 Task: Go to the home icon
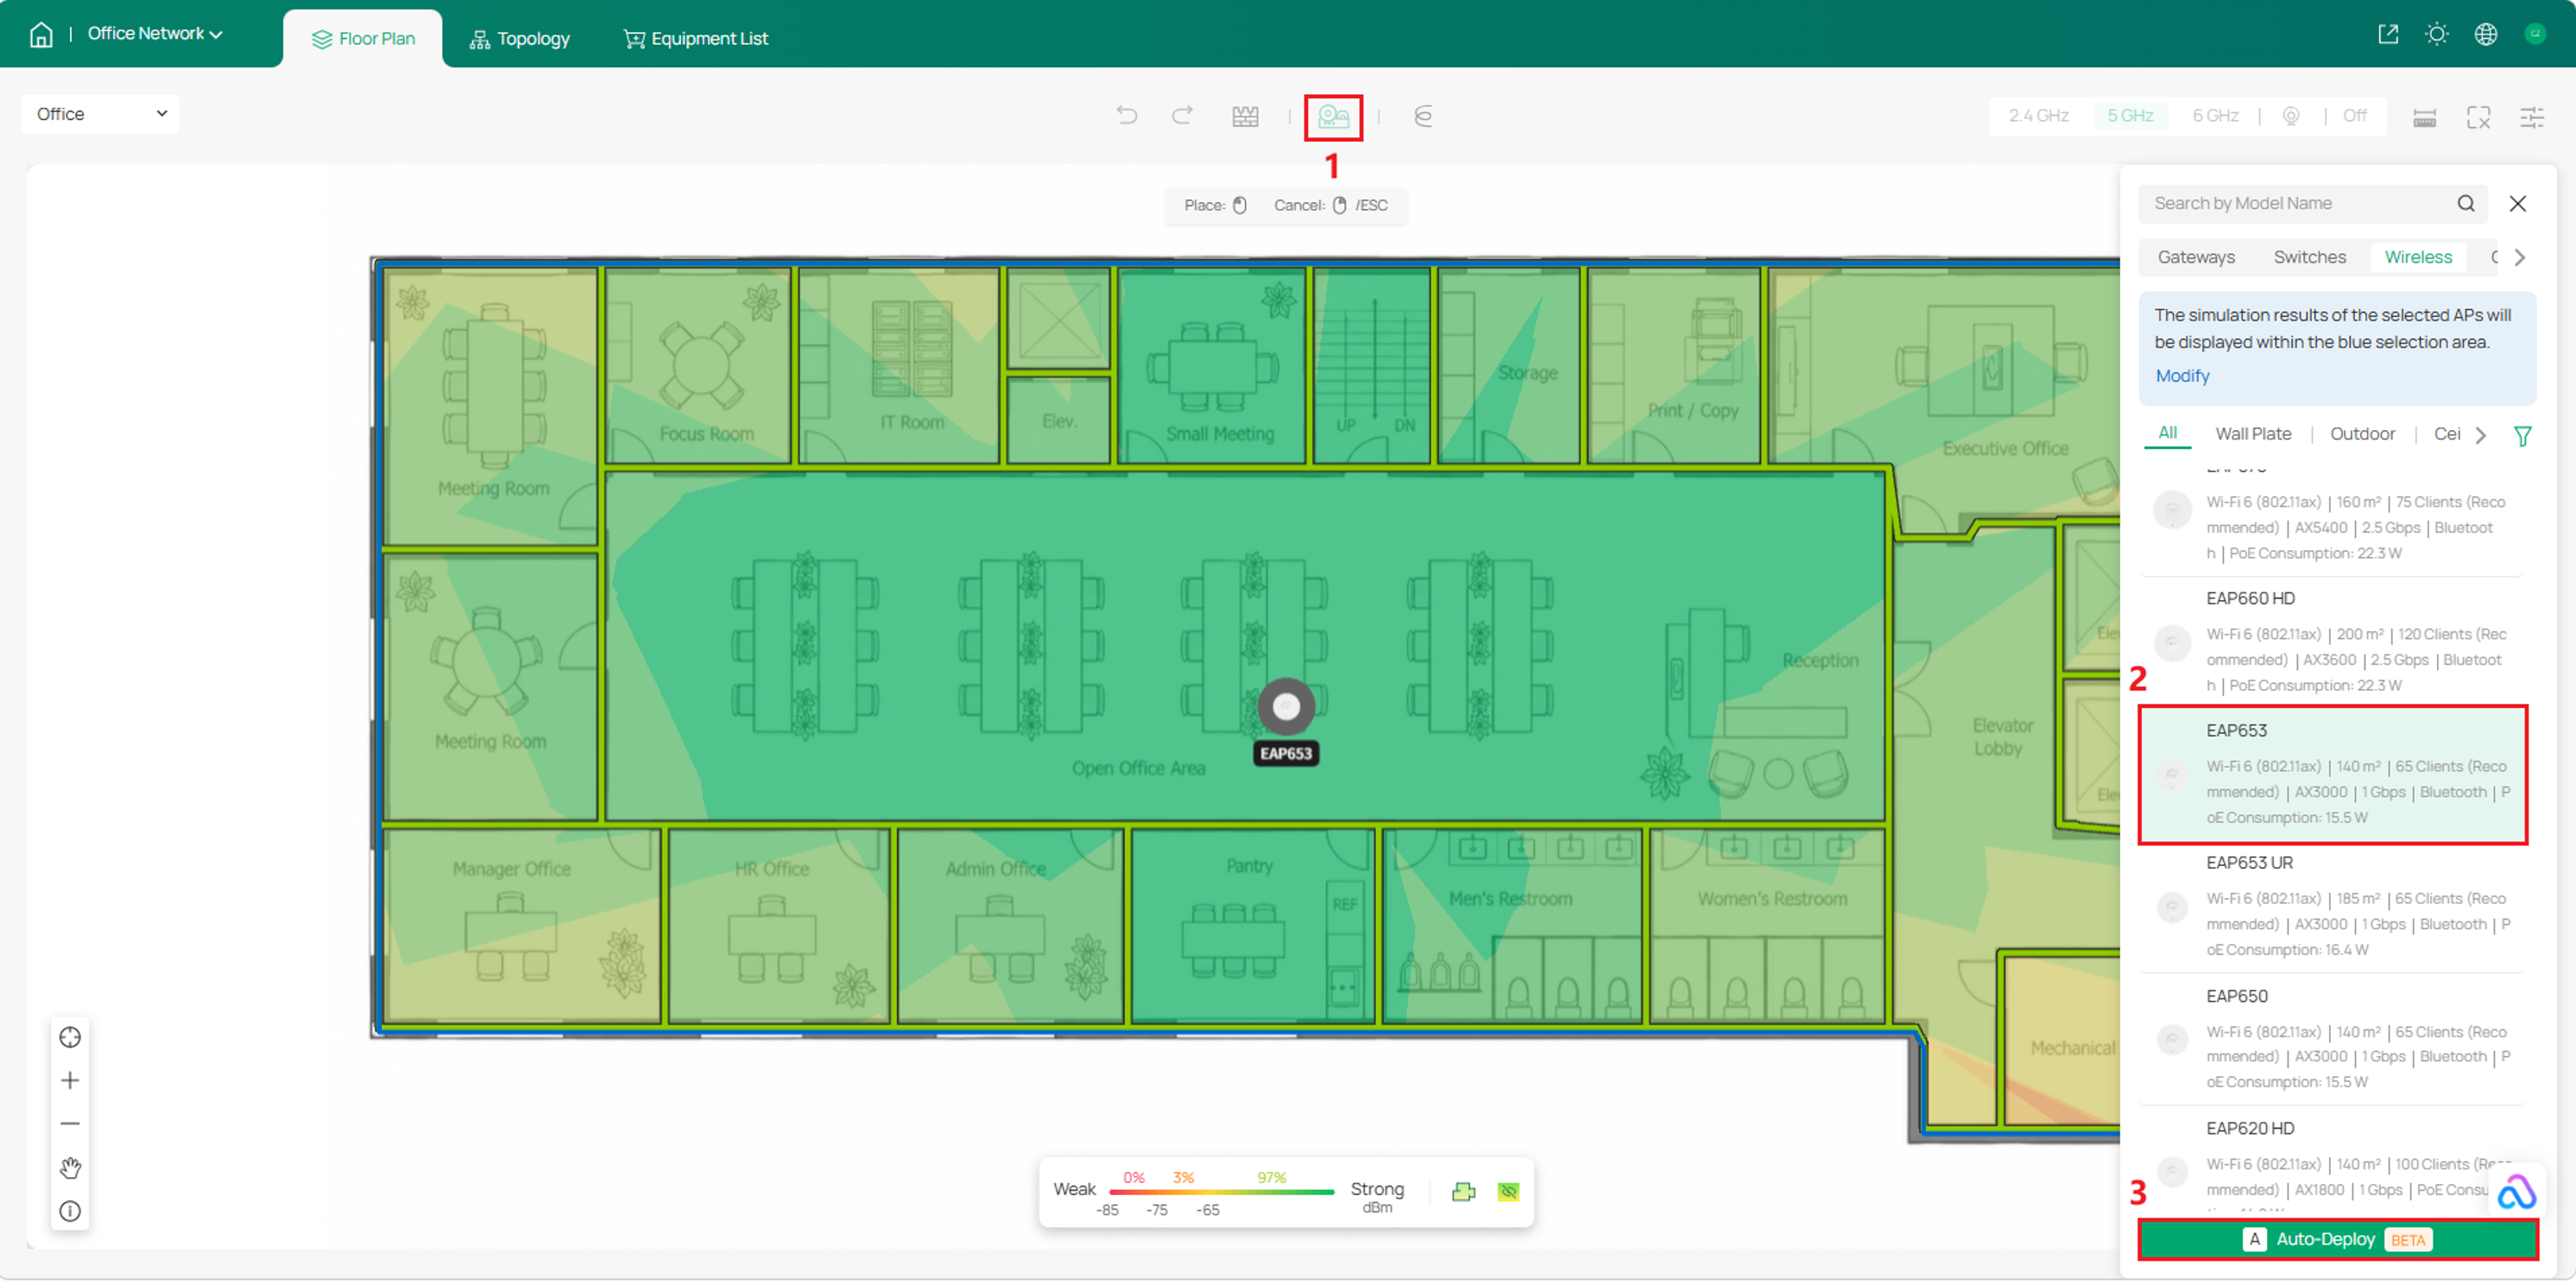point(41,35)
